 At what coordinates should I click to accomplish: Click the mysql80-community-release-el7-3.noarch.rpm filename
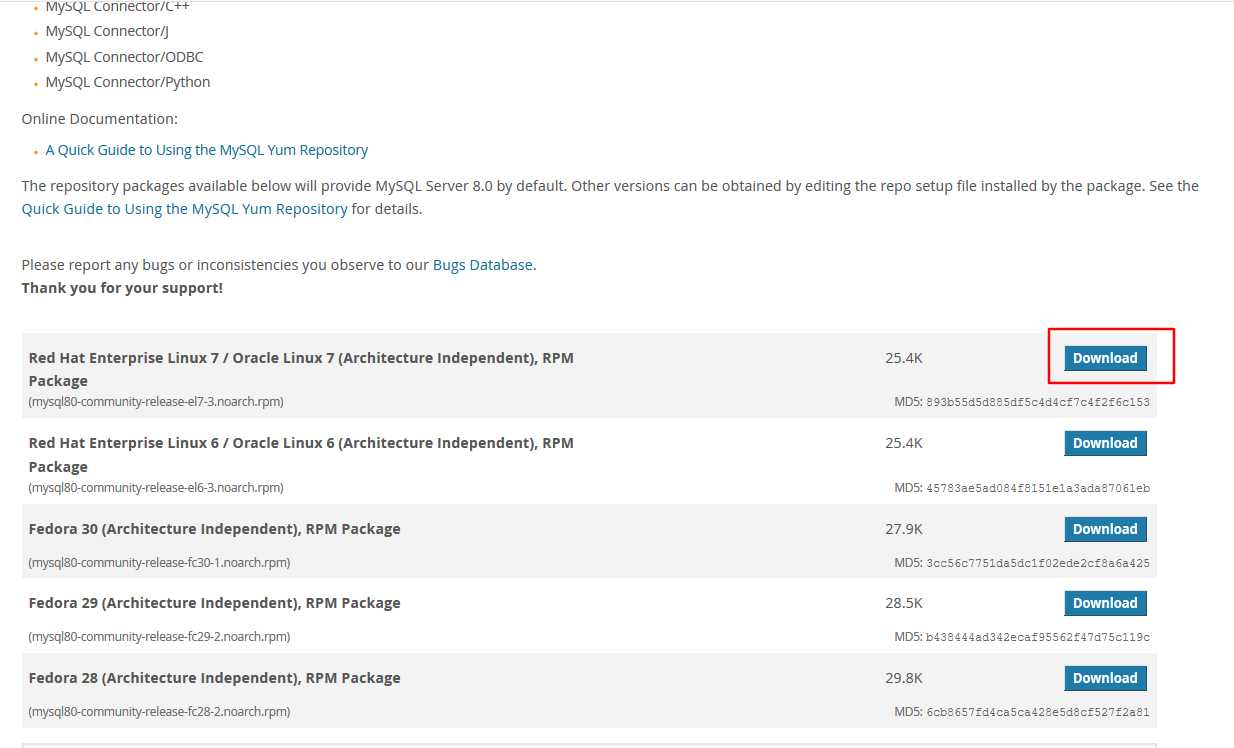tap(156, 402)
